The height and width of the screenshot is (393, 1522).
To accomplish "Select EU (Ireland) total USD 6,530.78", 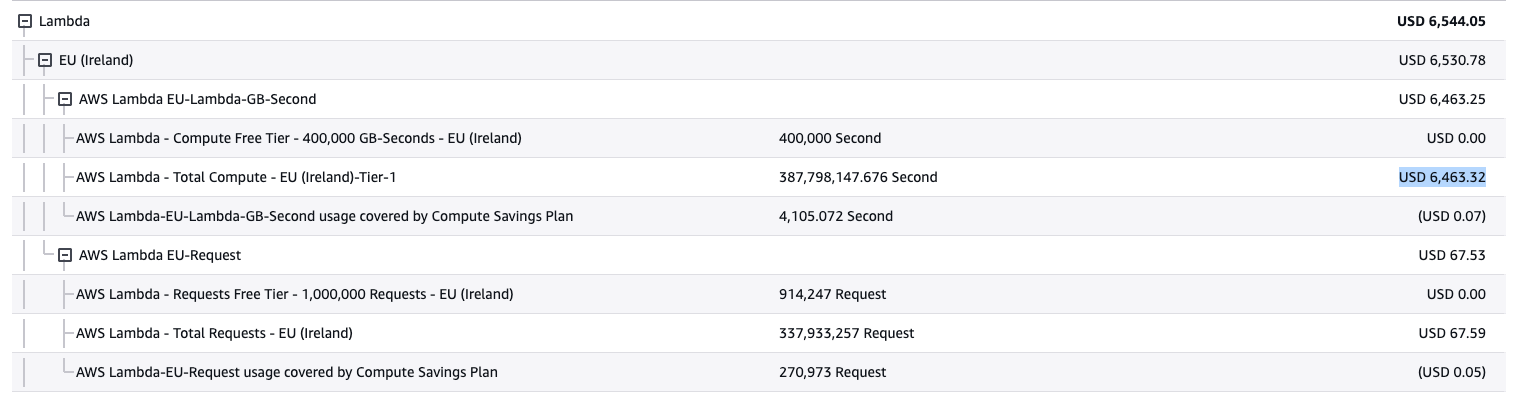I will 1442,60.
